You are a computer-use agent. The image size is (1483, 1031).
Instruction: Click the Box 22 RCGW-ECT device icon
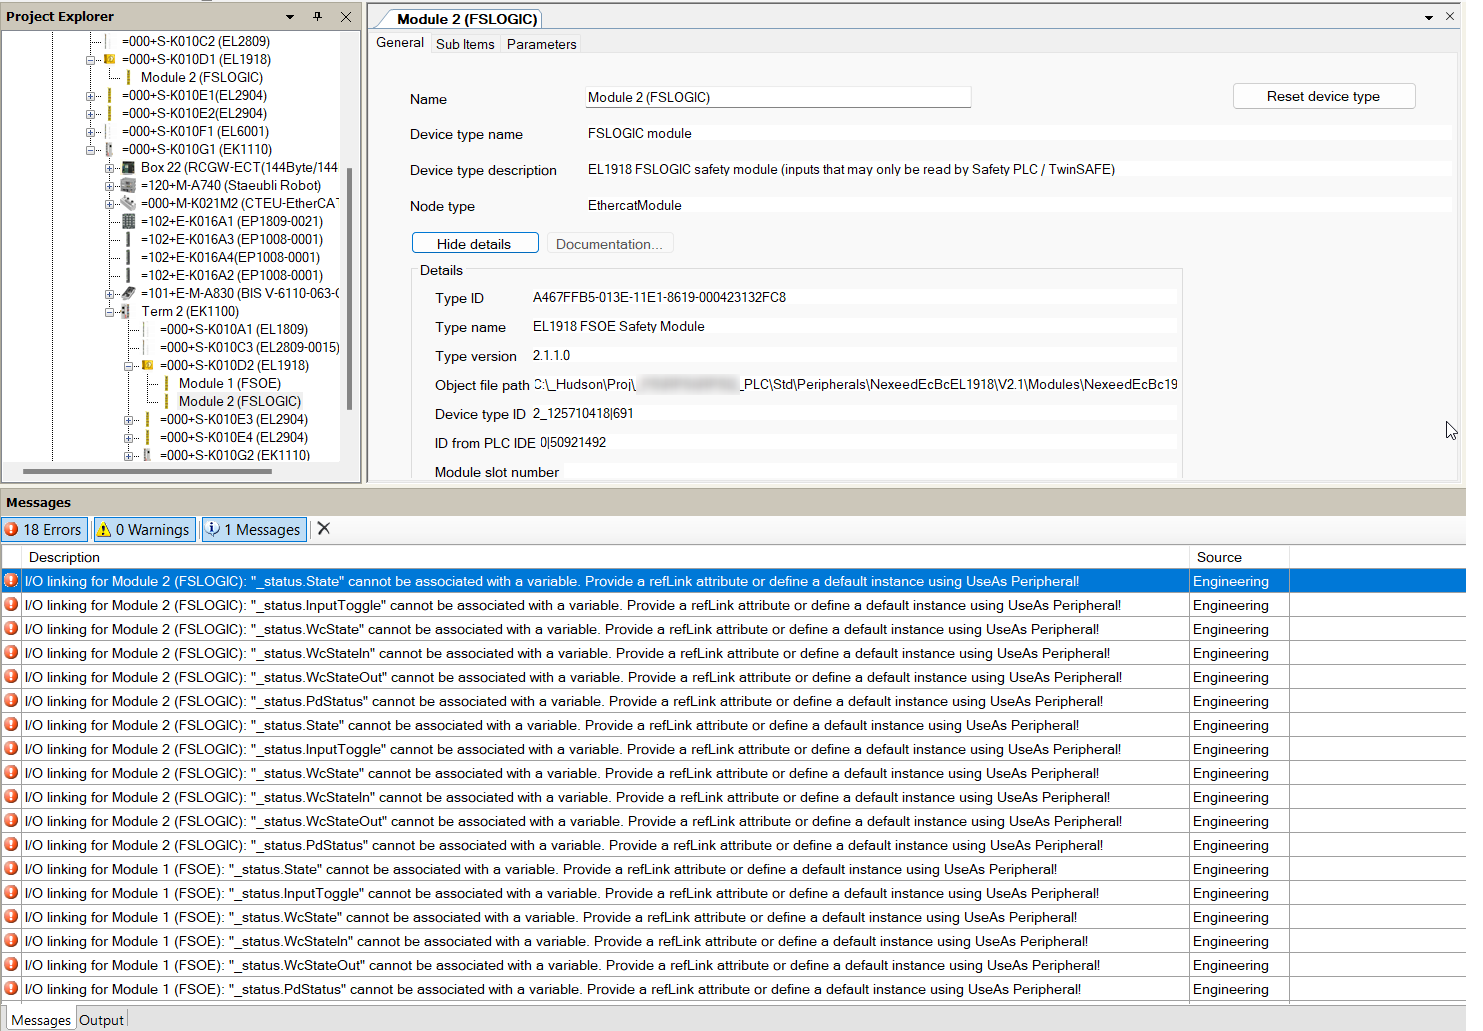128,167
